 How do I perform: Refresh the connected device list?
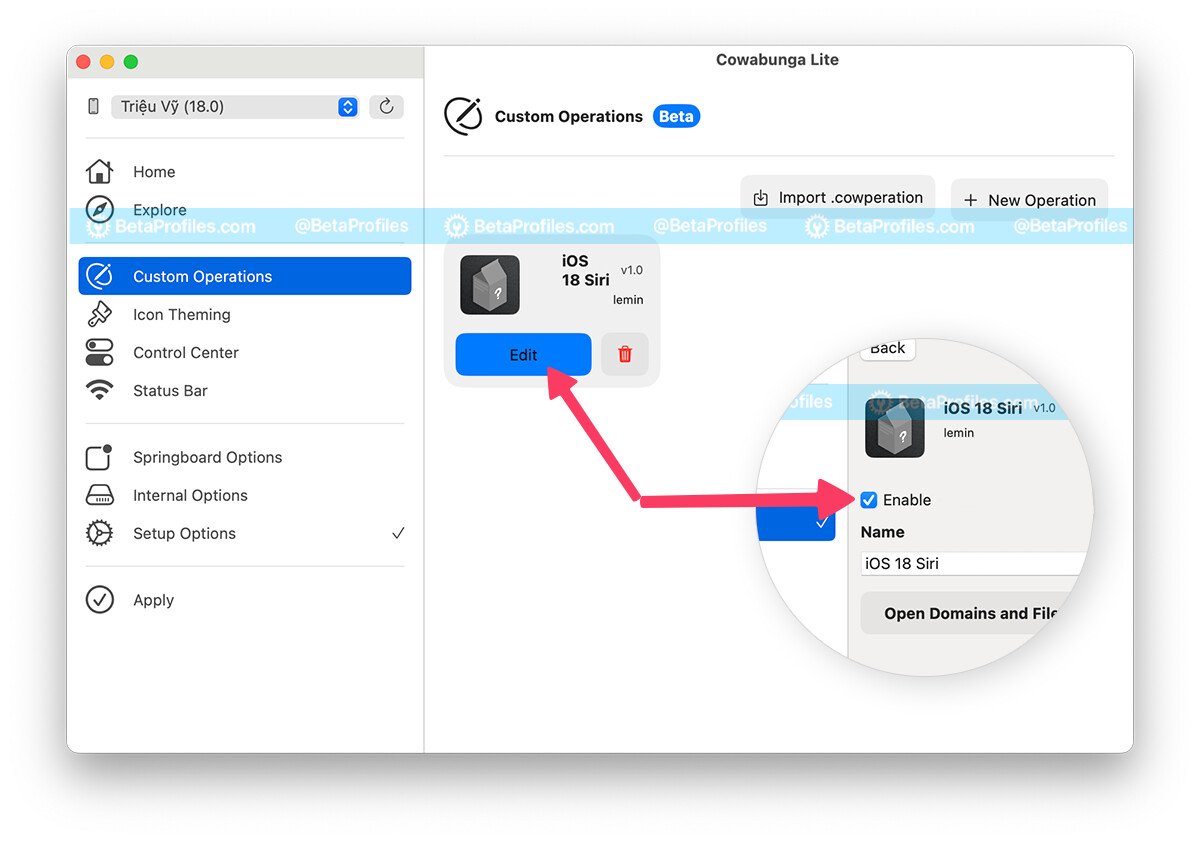[386, 107]
